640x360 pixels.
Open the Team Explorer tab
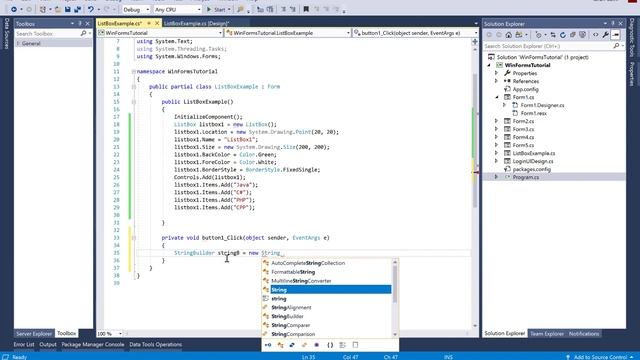coord(547,334)
